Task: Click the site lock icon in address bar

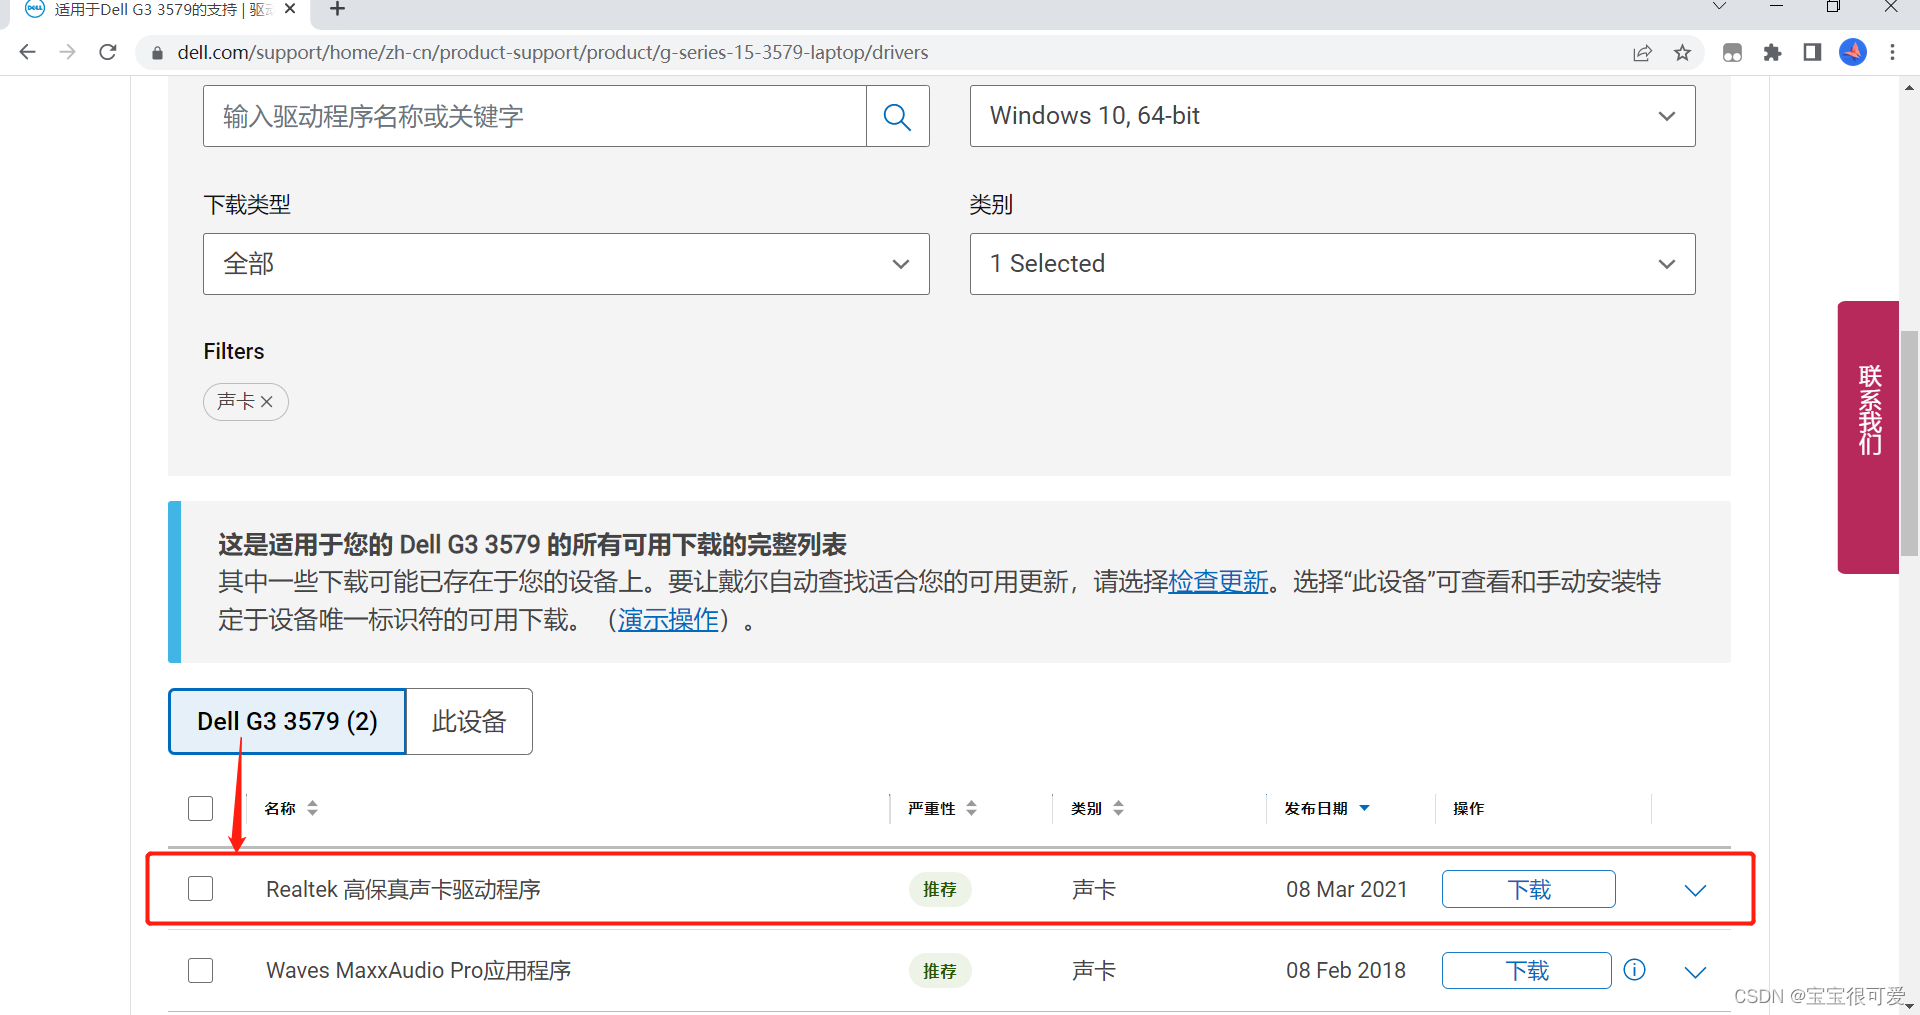Action: click(x=157, y=53)
